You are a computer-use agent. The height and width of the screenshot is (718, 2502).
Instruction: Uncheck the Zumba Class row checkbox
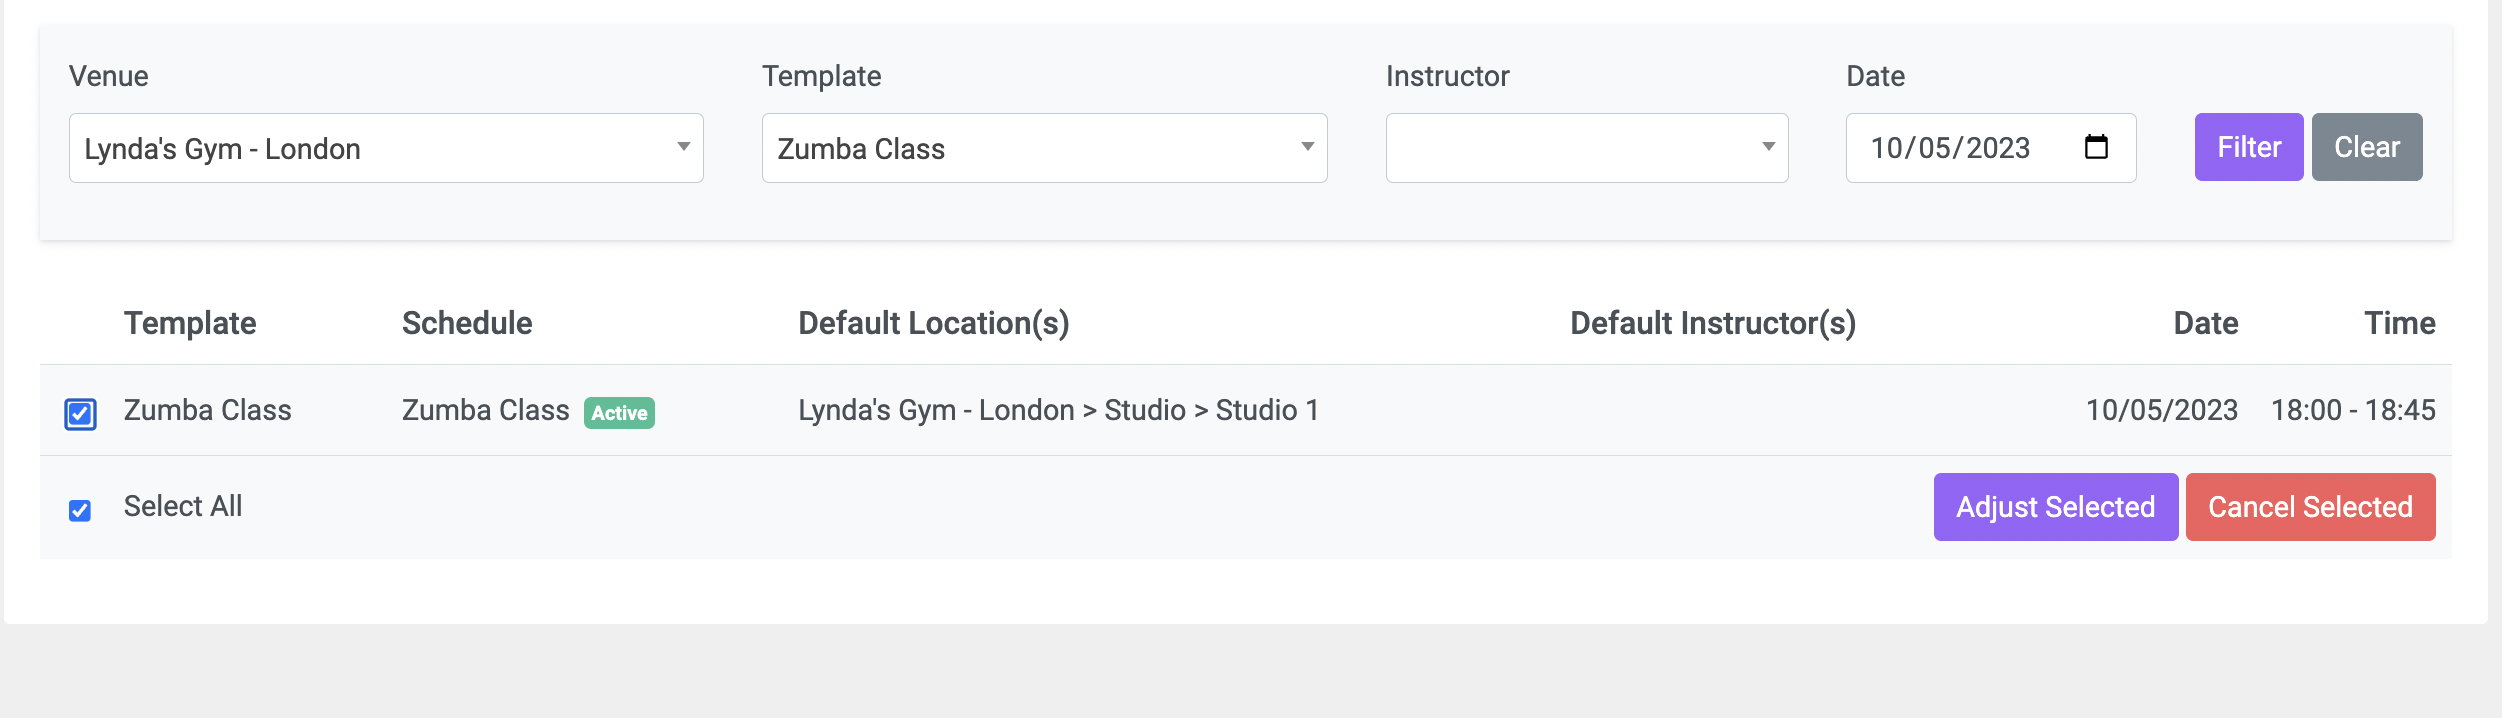(80, 414)
